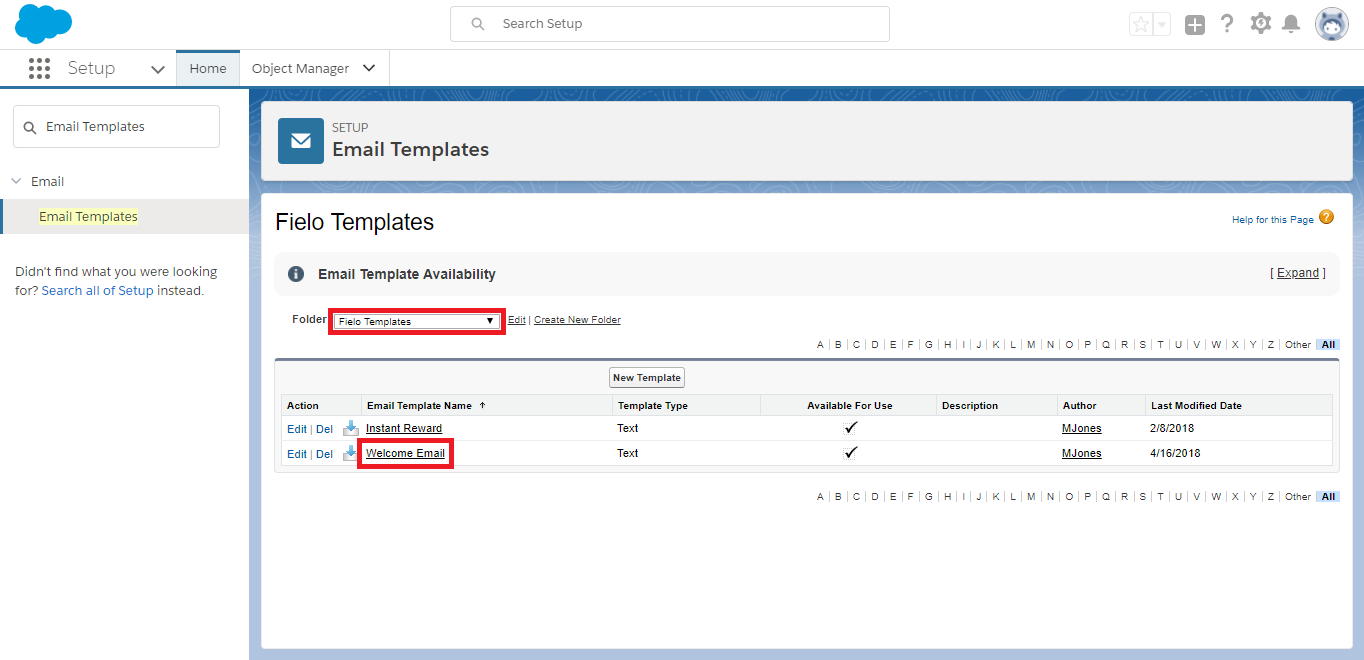Viewport: 1364px width, 660px height.
Task: Click Create New Folder link
Action: 577,320
